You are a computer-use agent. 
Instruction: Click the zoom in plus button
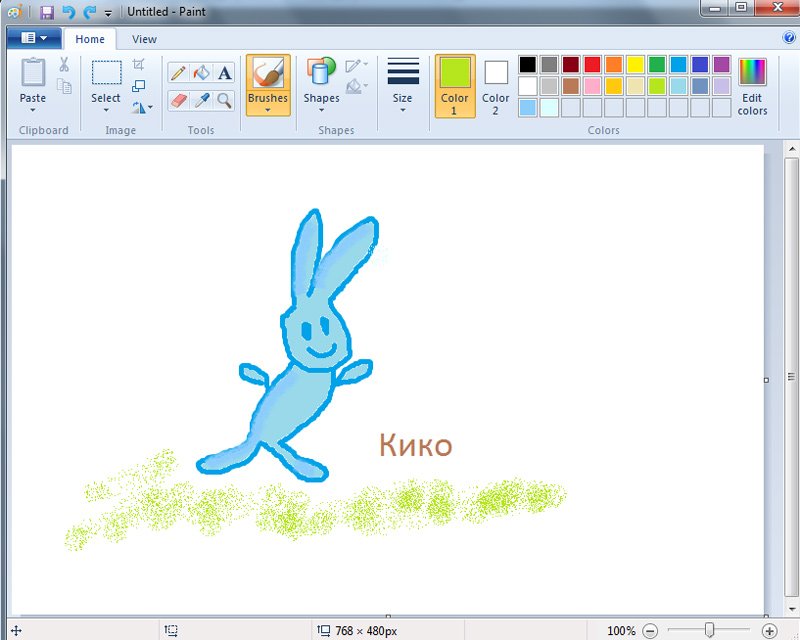(769, 631)
